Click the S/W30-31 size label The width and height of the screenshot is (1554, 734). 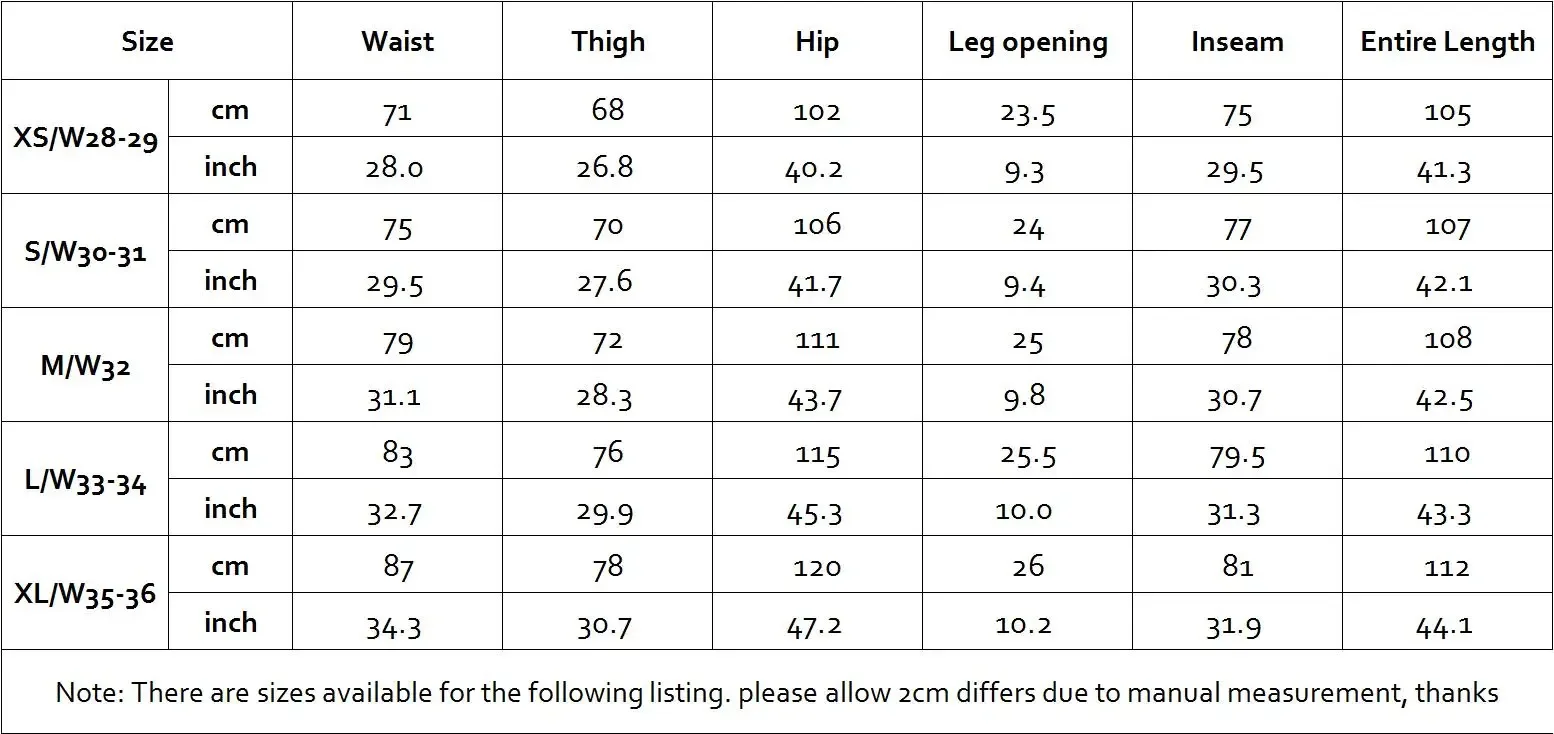coord(85,252)
